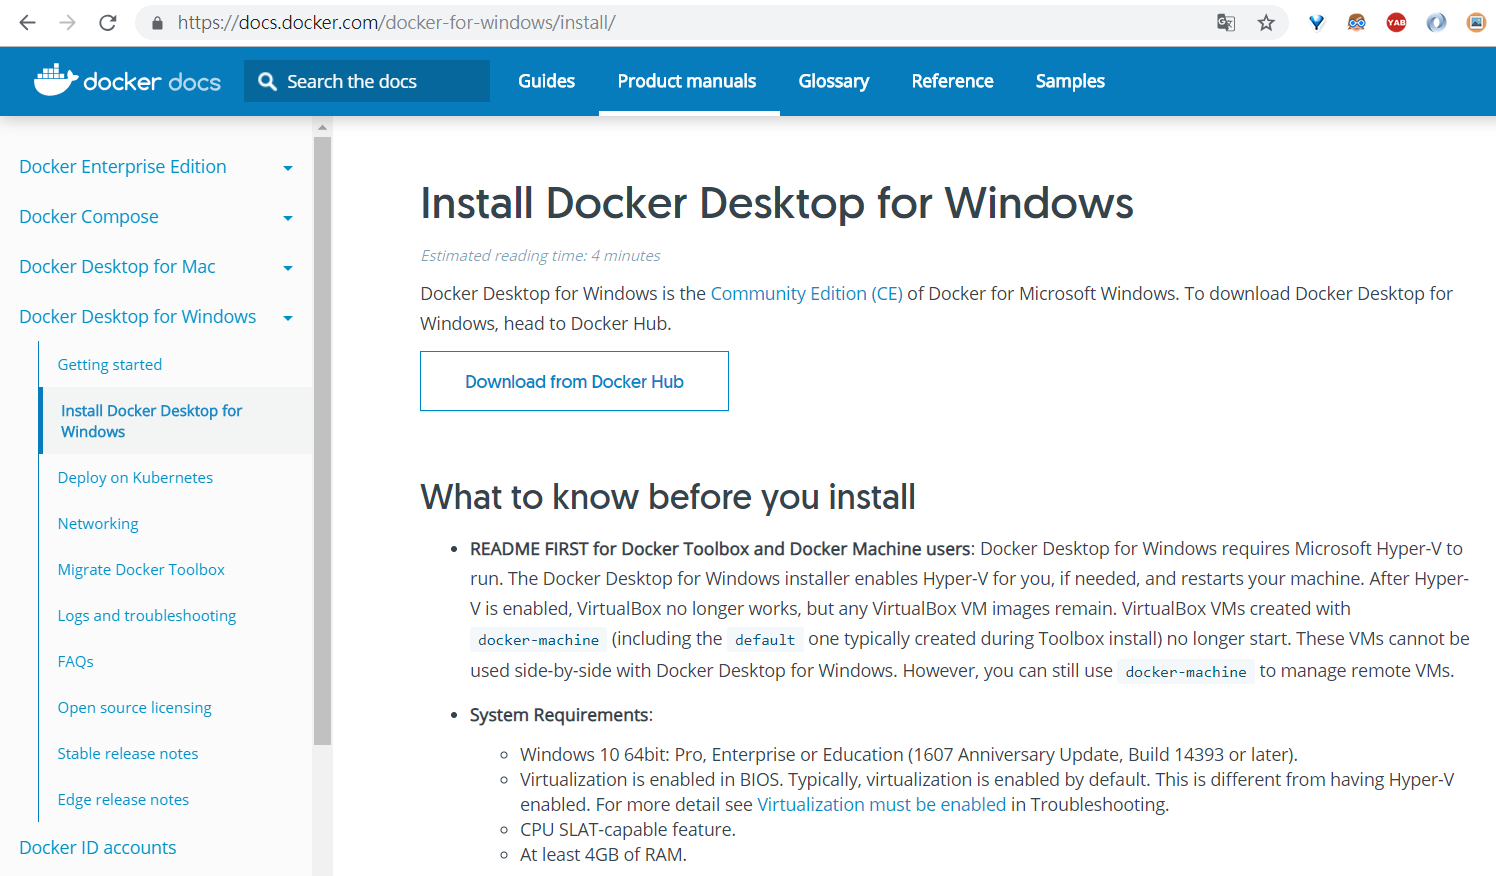The image size is (1496, 876).
Task: Click Estimated reading time: 4 minutes text
Action: 540,255
